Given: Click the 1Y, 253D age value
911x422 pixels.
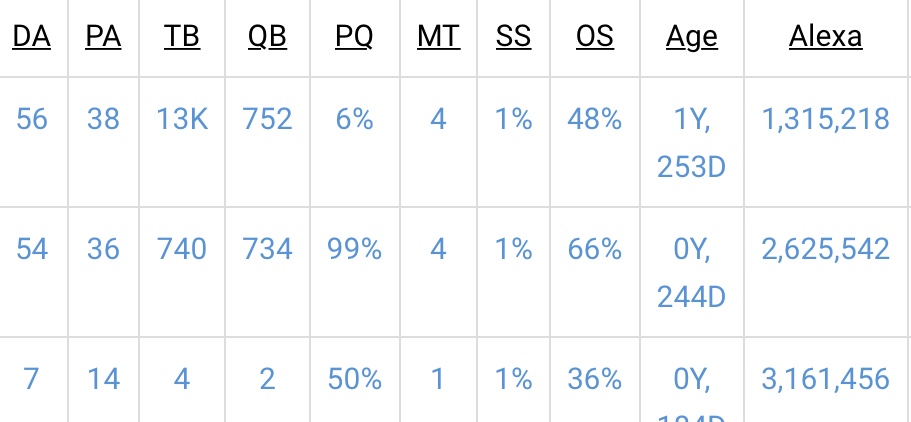Looking at the screenshot, I should click(x=691, y=143).
